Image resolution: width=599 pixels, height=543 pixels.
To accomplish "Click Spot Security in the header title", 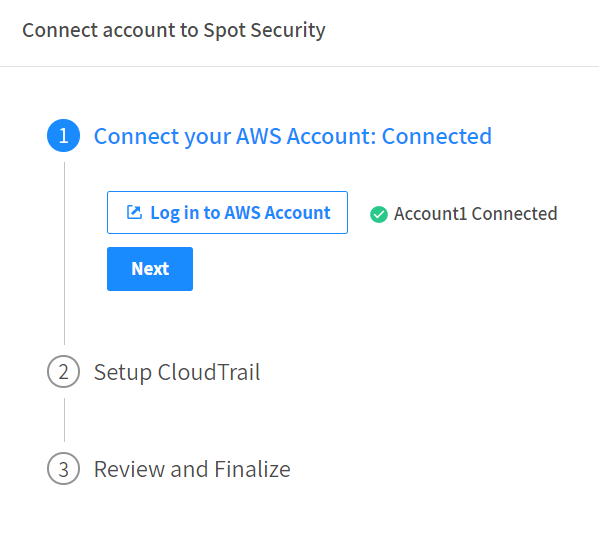I will 264,30.
